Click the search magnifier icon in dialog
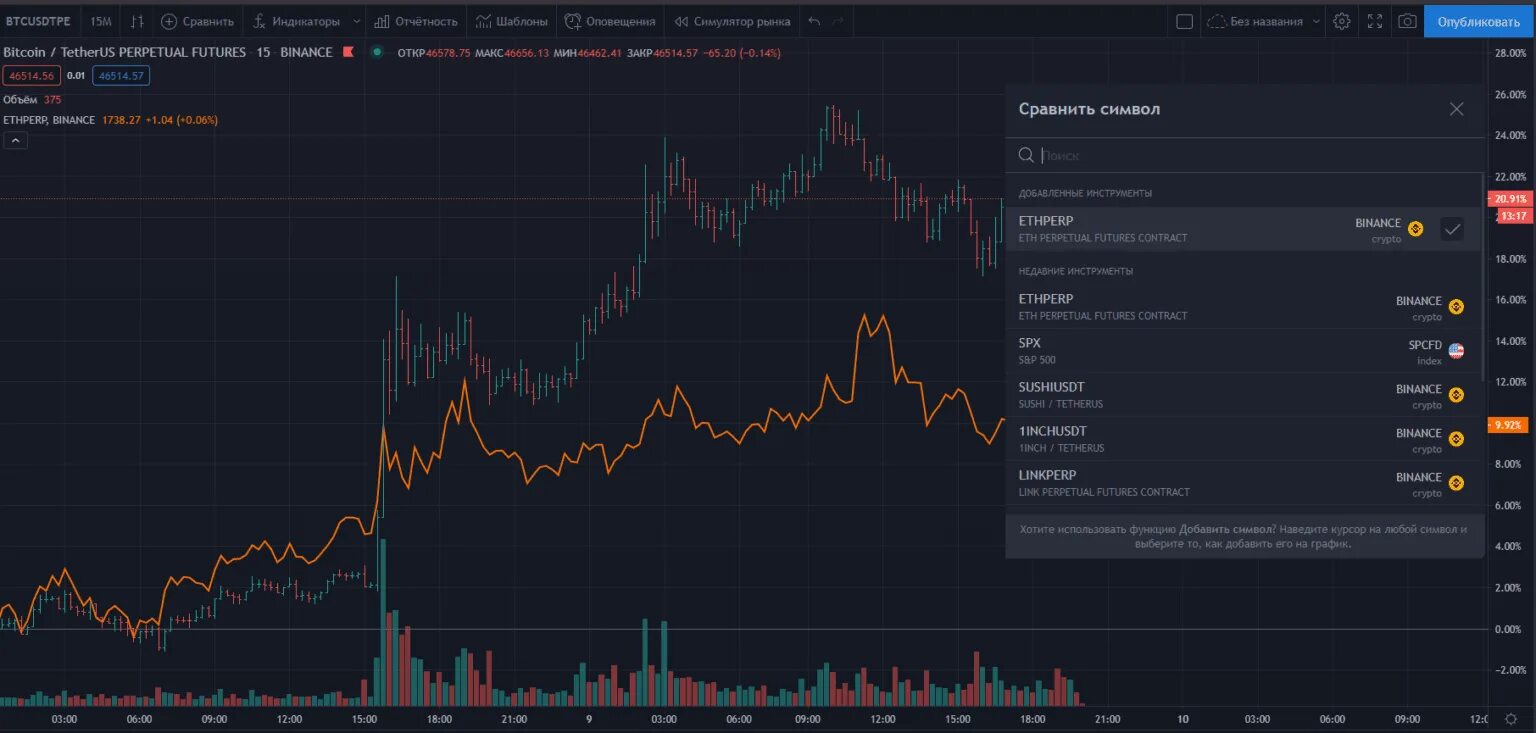Screen dimensions: 1536x733 point(1026,155)
